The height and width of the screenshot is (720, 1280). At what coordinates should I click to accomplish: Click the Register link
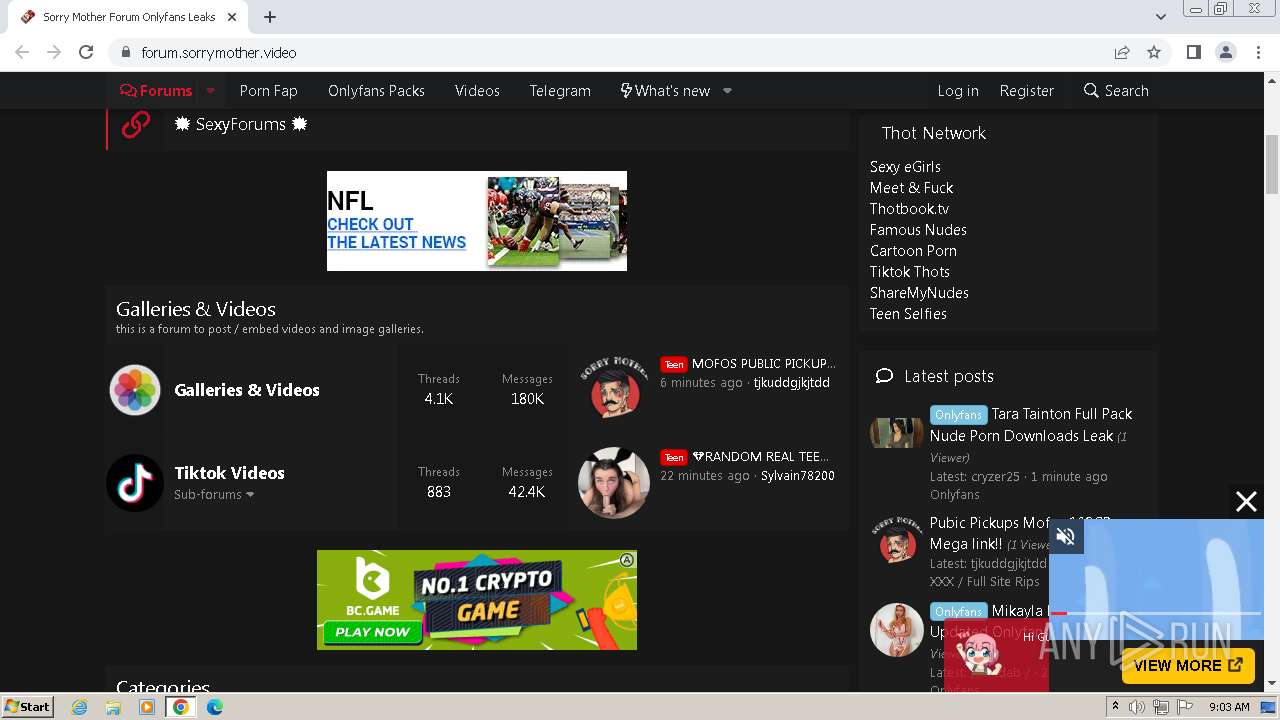point(1027,90)
